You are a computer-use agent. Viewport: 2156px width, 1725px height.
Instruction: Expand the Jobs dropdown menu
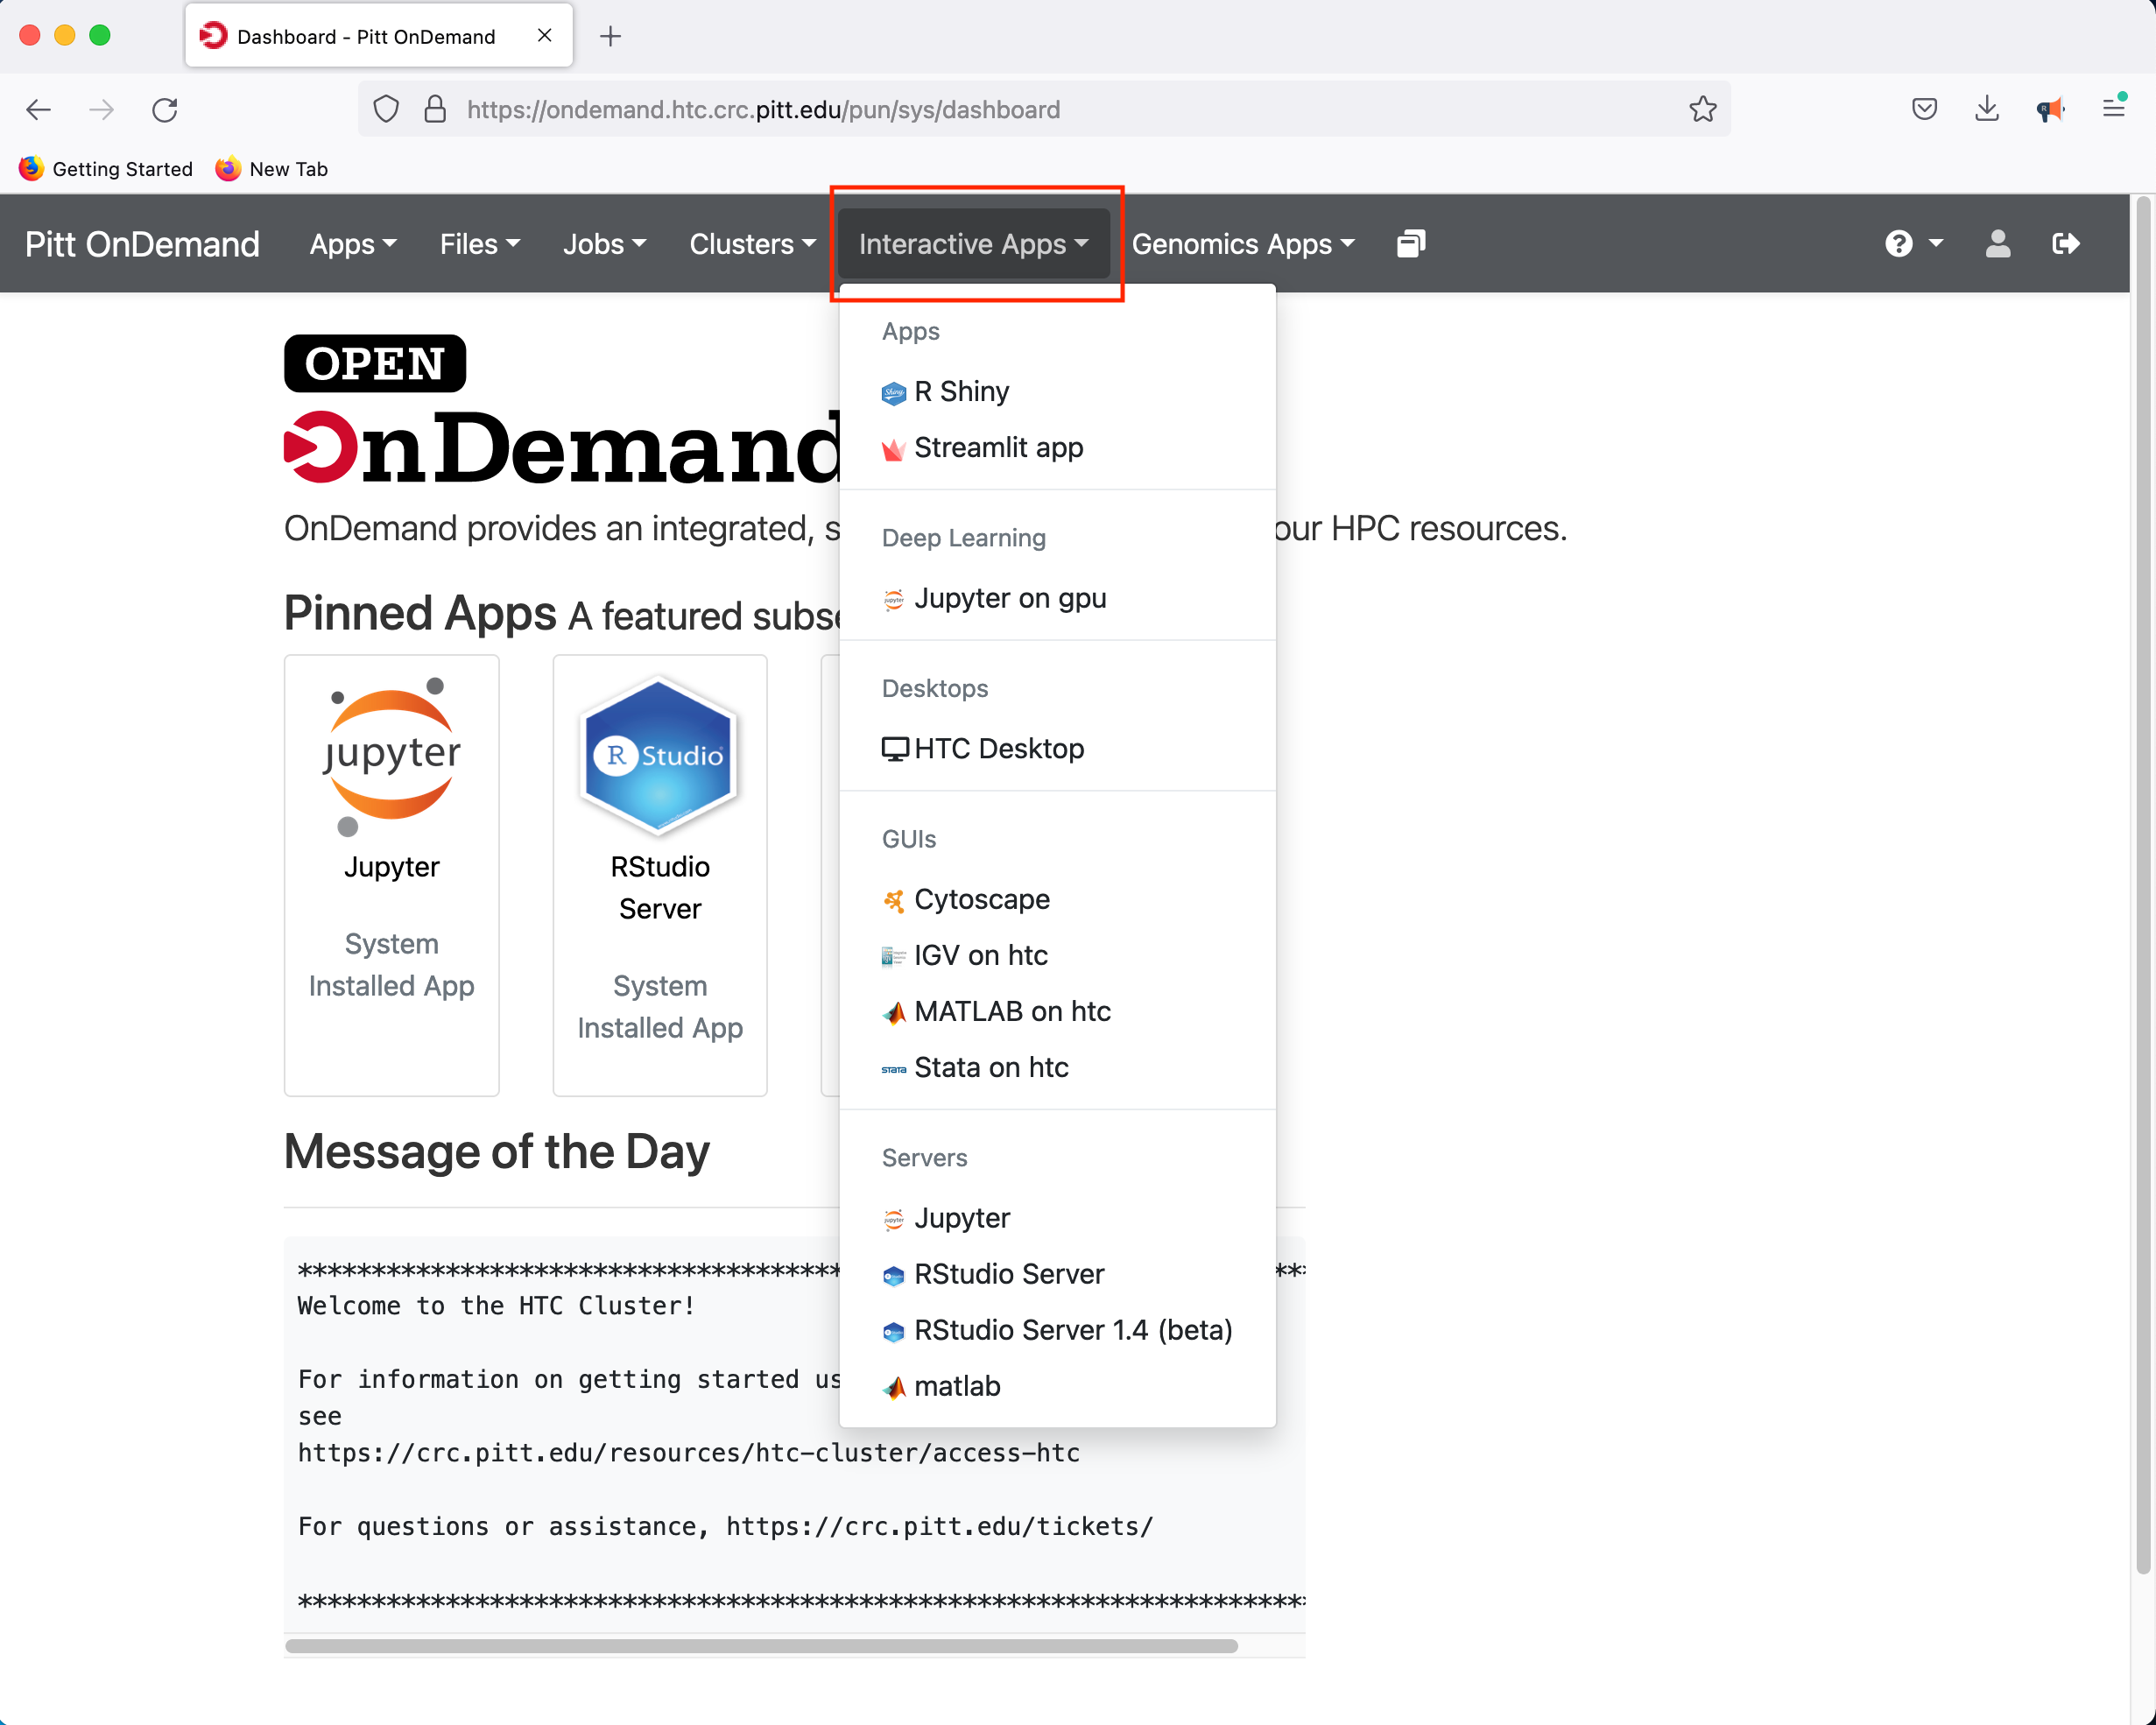[x=604, y=243]
